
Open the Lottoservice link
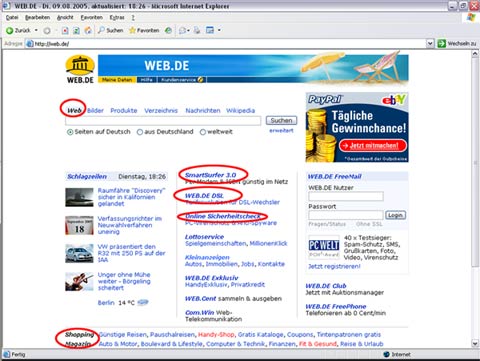204,237
